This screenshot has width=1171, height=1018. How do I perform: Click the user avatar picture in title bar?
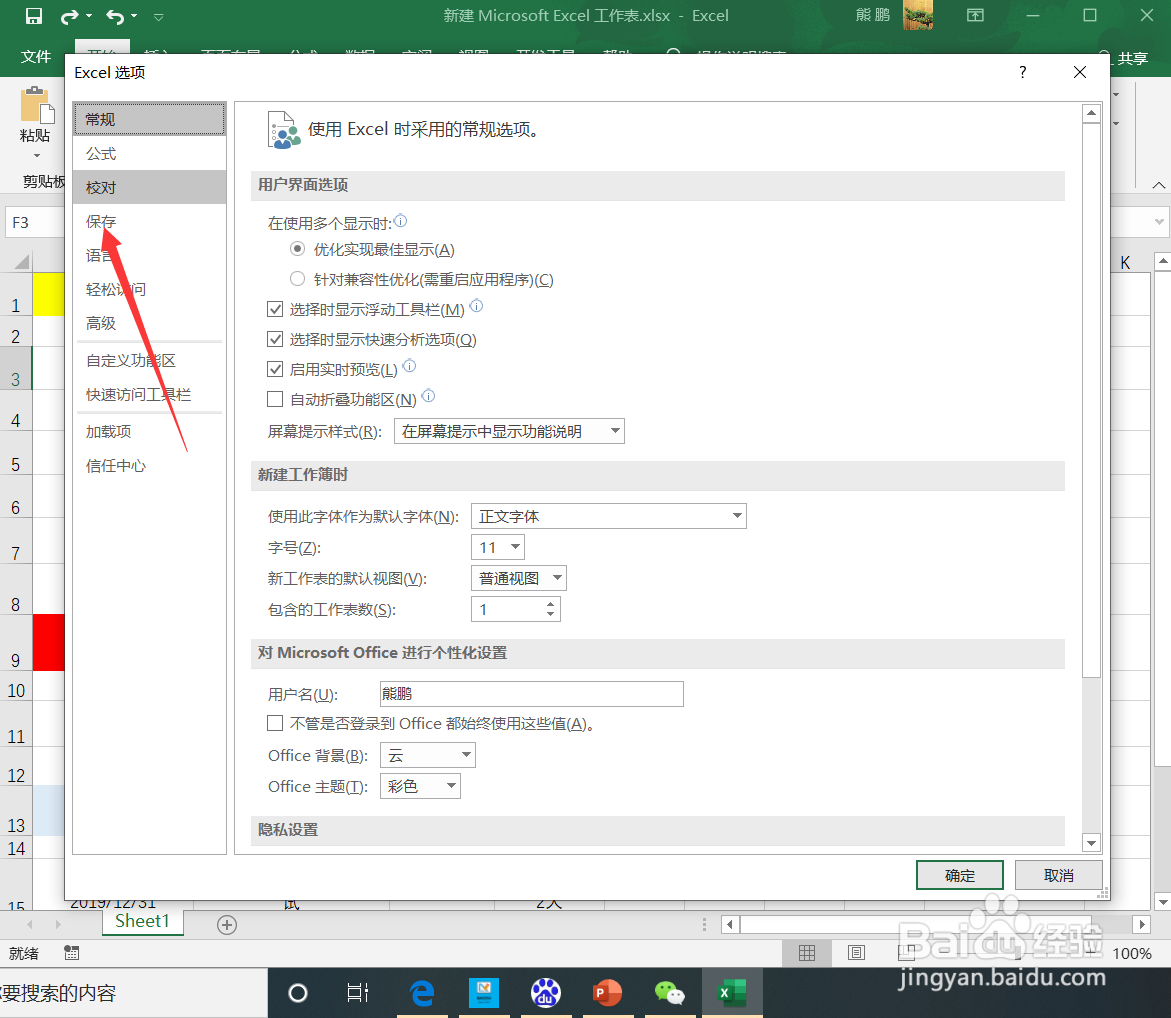(x=918, y=15)
